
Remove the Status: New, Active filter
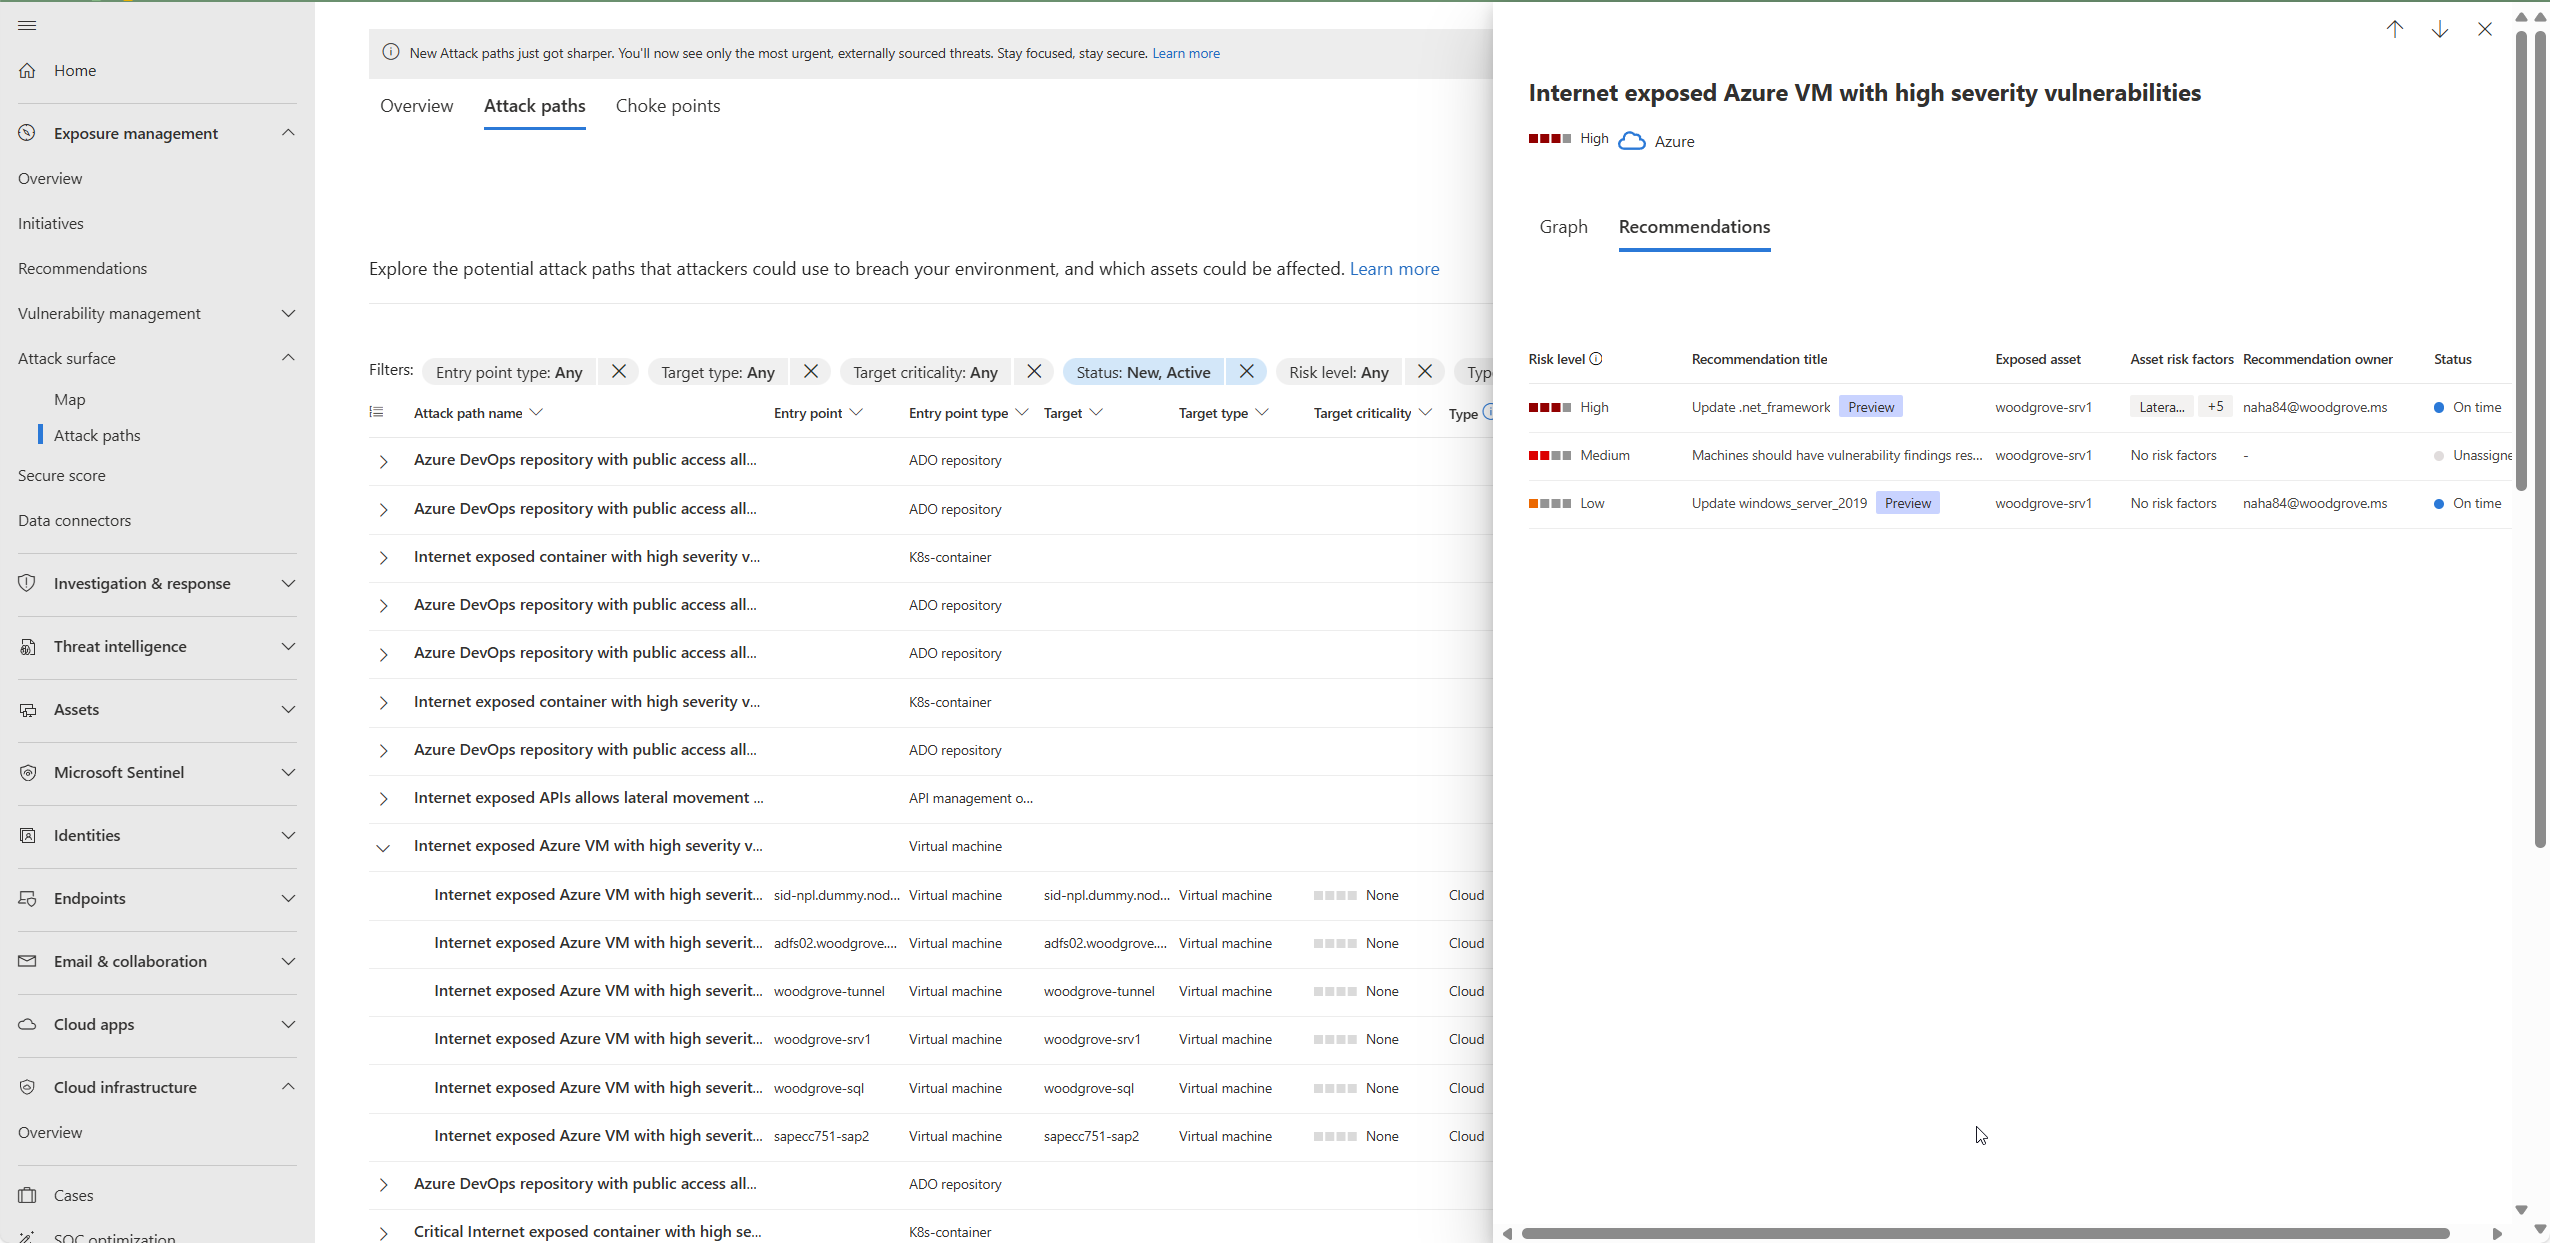tap(1246, 372)
